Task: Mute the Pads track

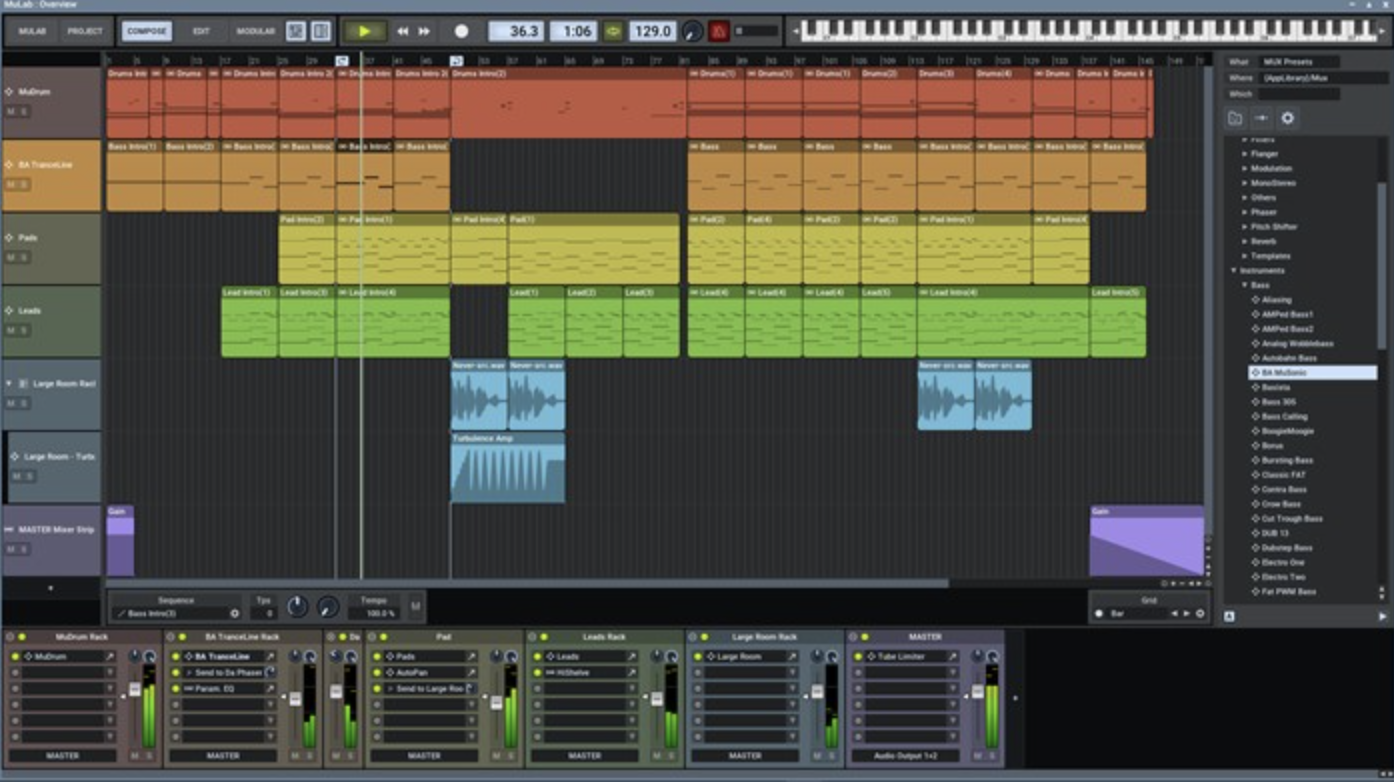Action: (13, 258)
